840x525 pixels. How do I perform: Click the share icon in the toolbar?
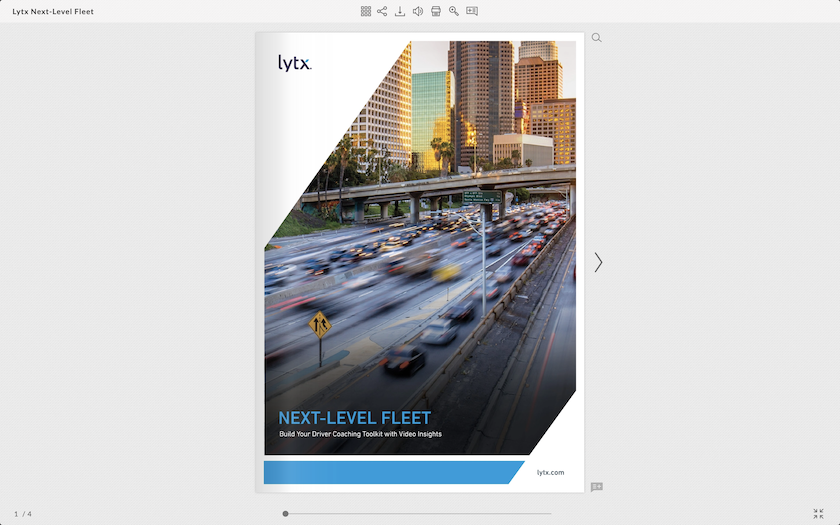pyautogui.click(x=382, y=11)
